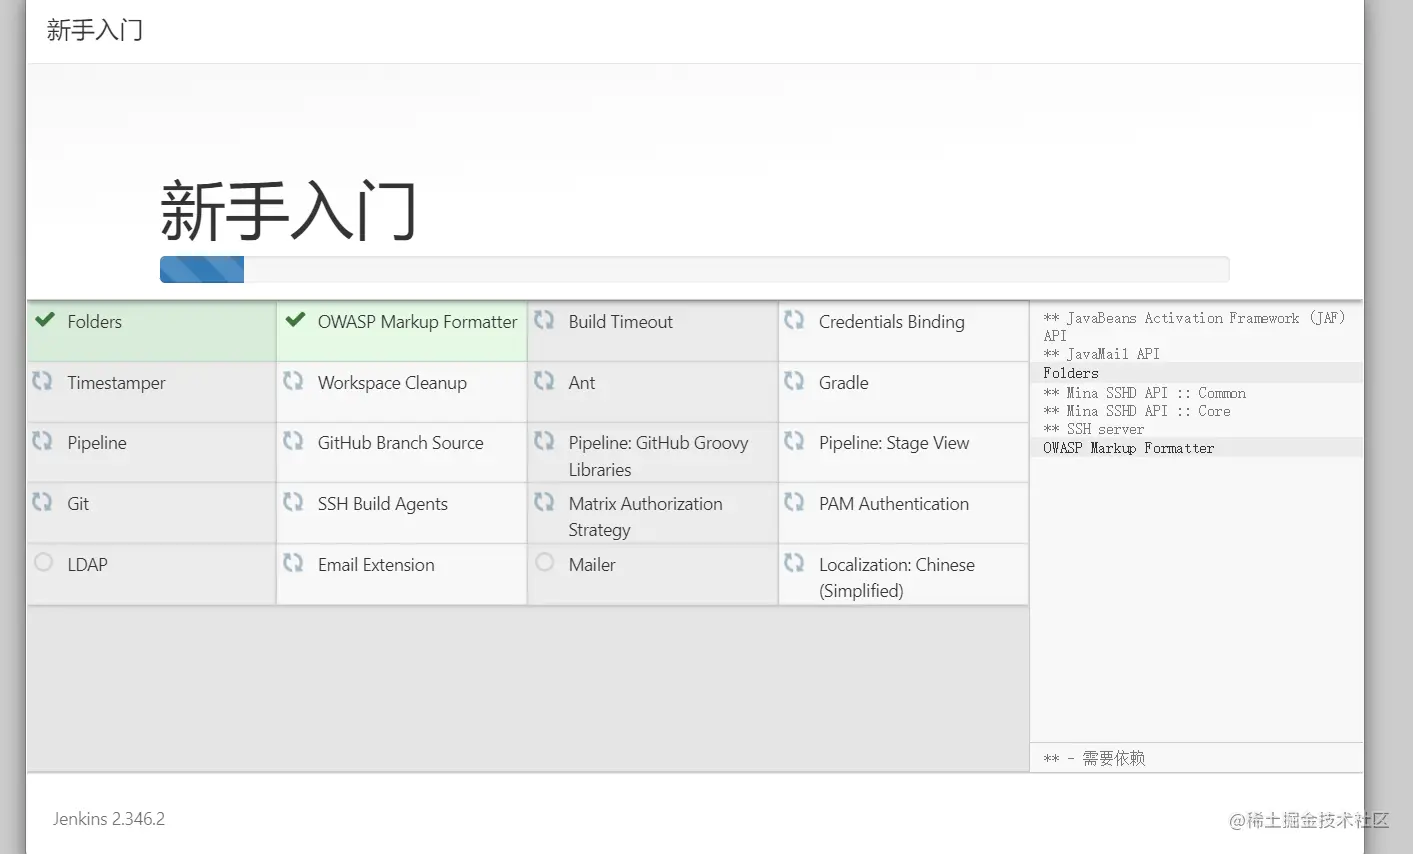Viewport: 1413px width, 854px height.
Task: Click the spinner icon beside PAM Authentication
Action: (x=794, y=502)
